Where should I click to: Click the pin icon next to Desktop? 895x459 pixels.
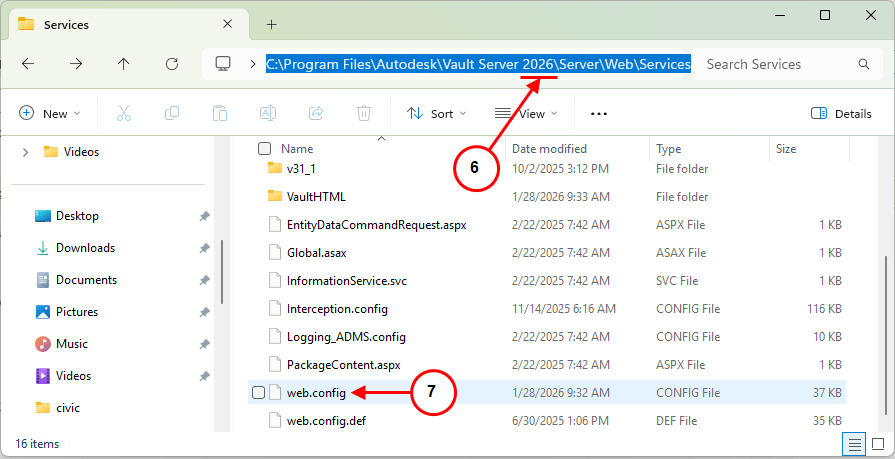(204, 216)
